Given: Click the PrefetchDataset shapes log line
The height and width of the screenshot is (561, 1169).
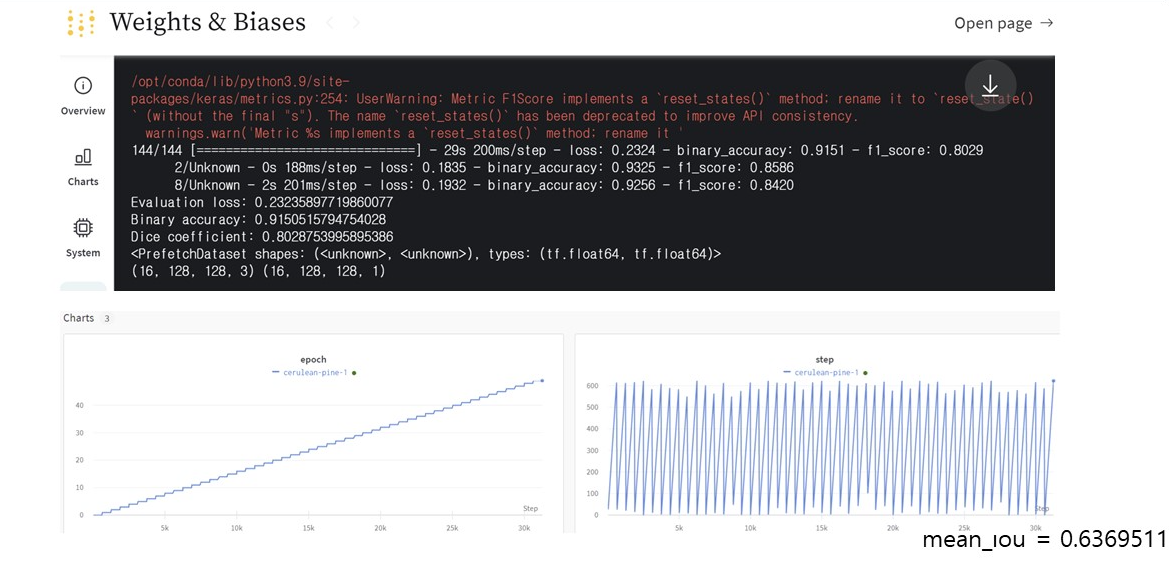Looking at the screenshot, I should click(426, 254).
